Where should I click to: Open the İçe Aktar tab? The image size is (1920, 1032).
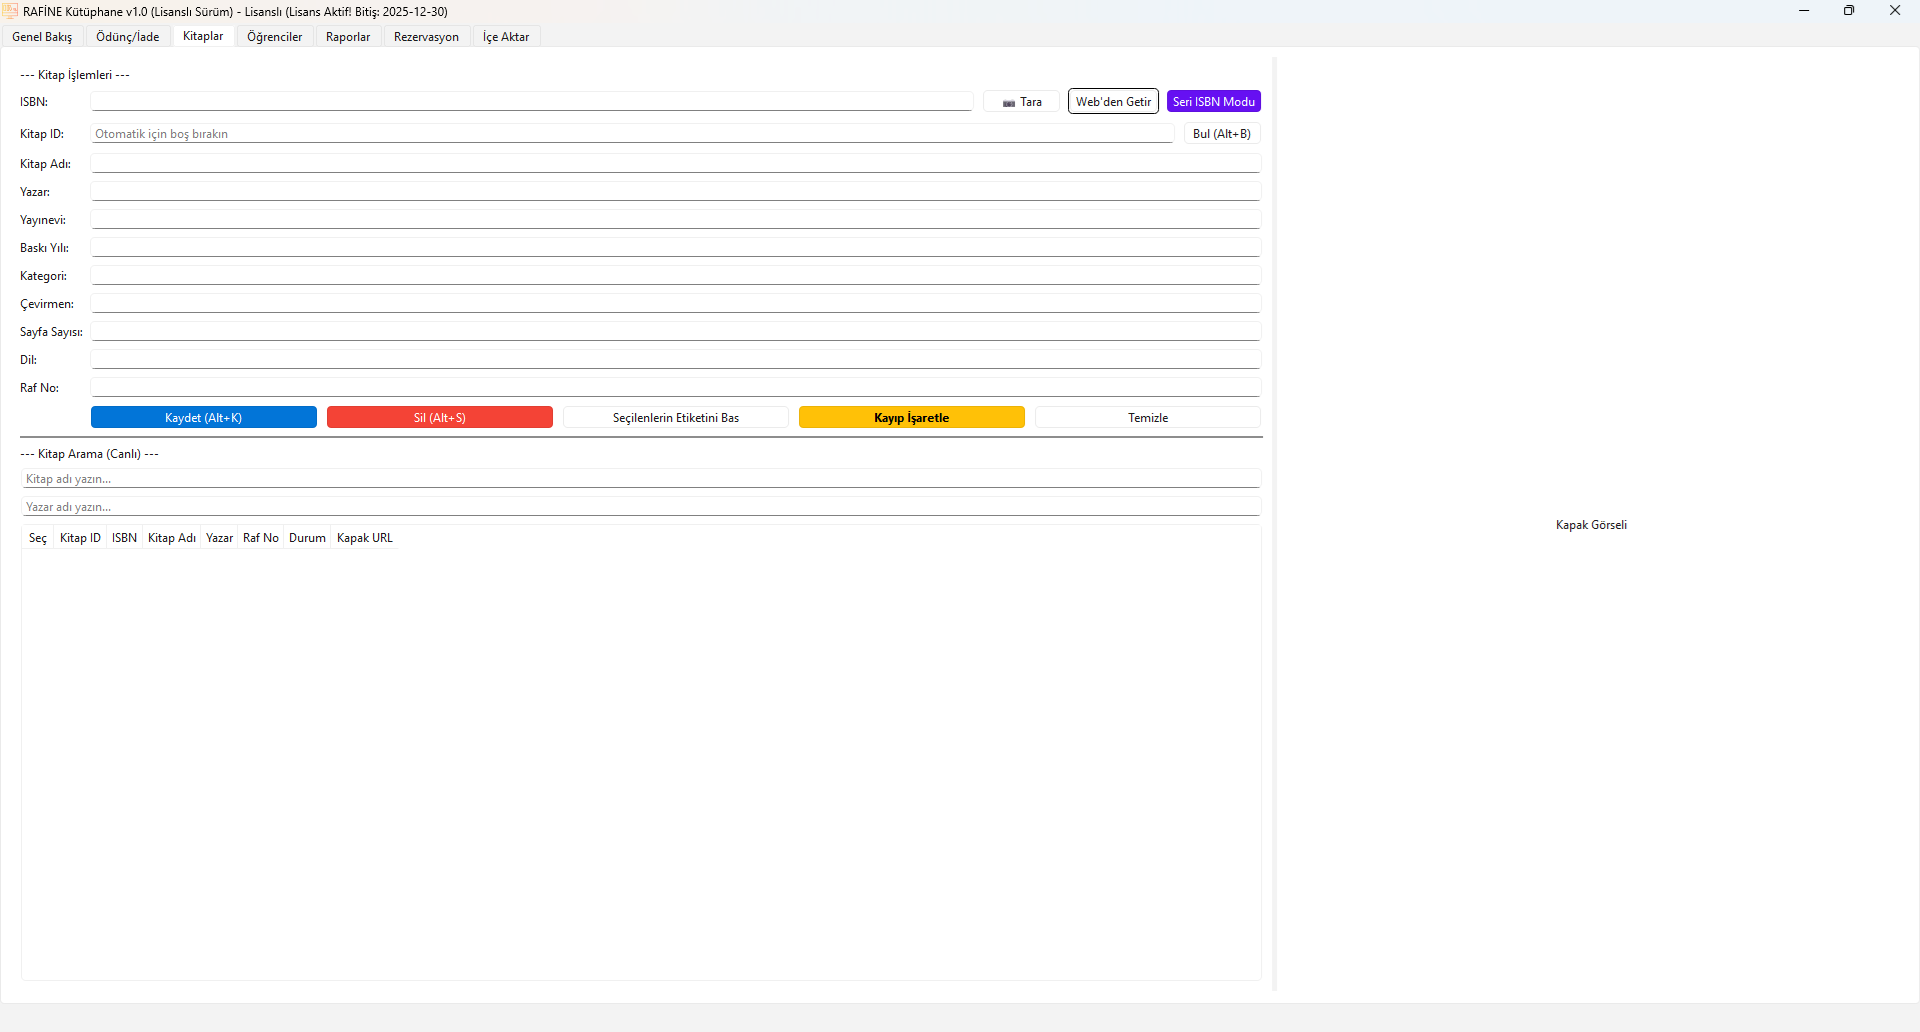[x=506, y=37]
